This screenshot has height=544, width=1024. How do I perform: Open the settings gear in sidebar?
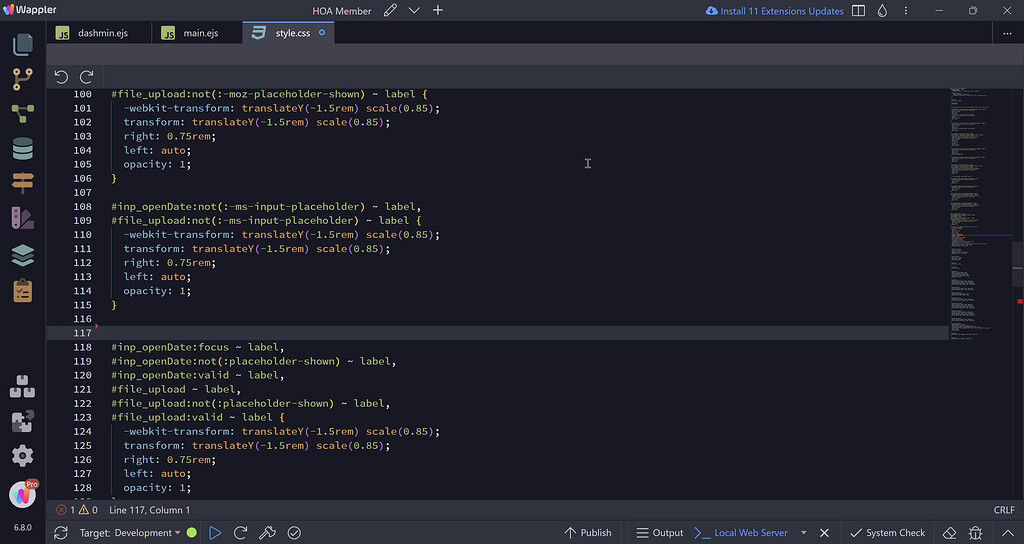[23, 456]
